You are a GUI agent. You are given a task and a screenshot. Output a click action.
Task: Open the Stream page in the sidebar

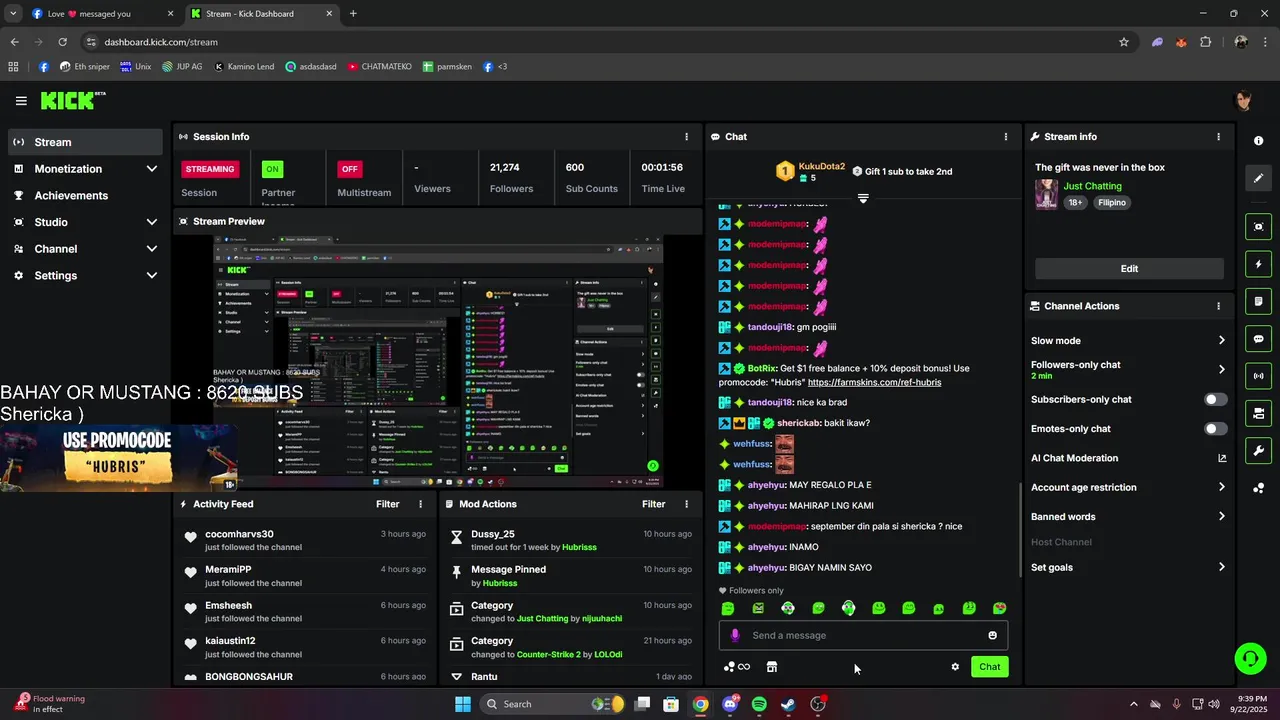pyautogui.click(x=85, y=142)
